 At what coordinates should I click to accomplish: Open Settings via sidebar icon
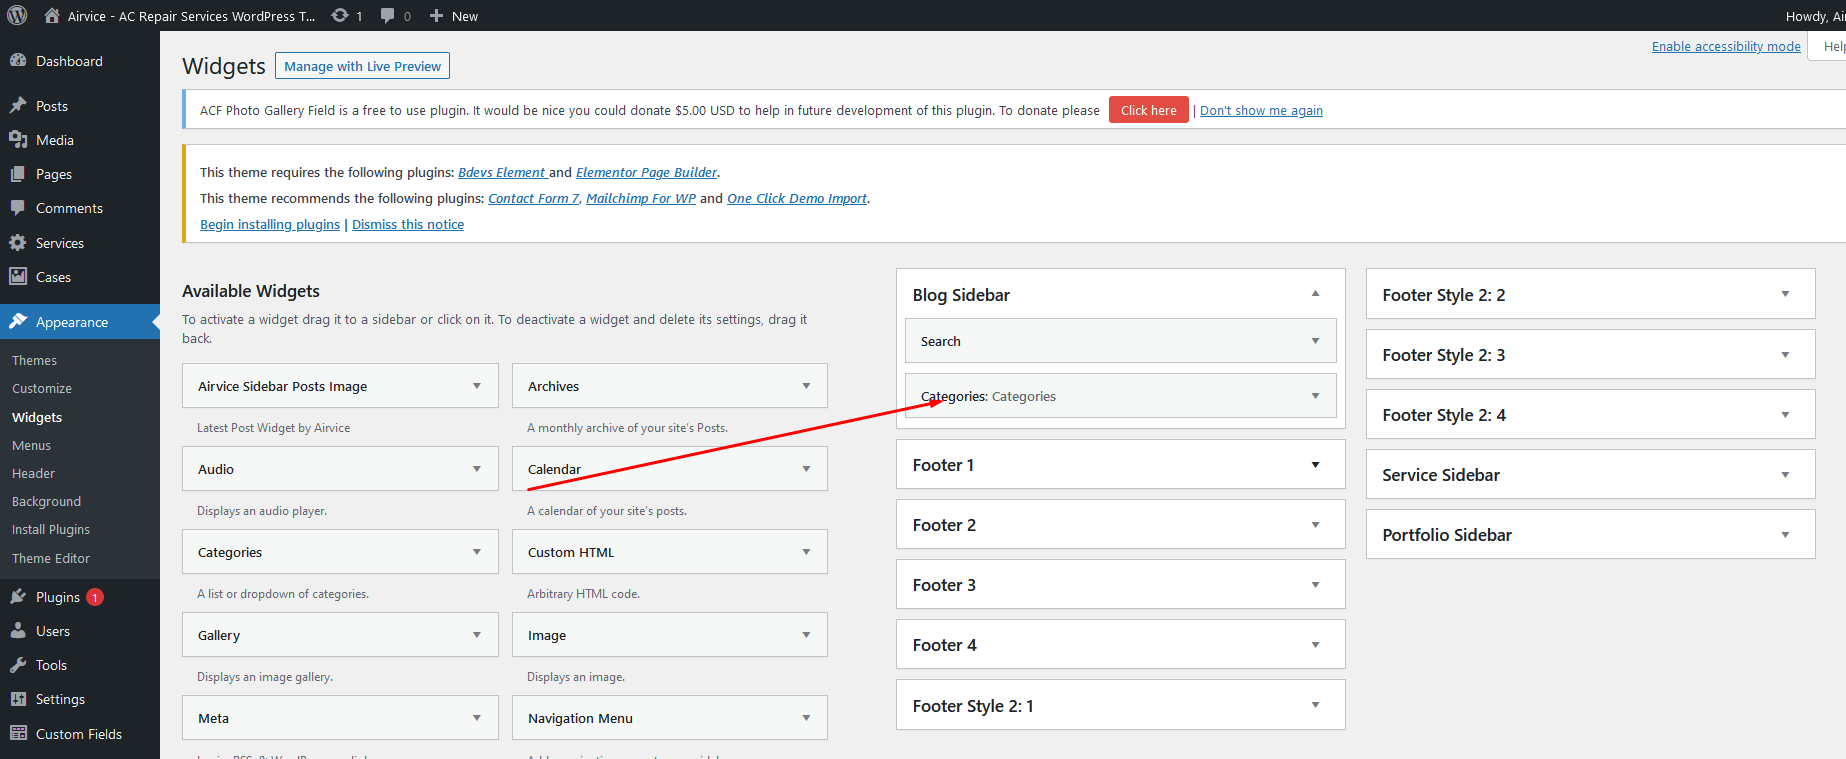click(x=18, y=699)
